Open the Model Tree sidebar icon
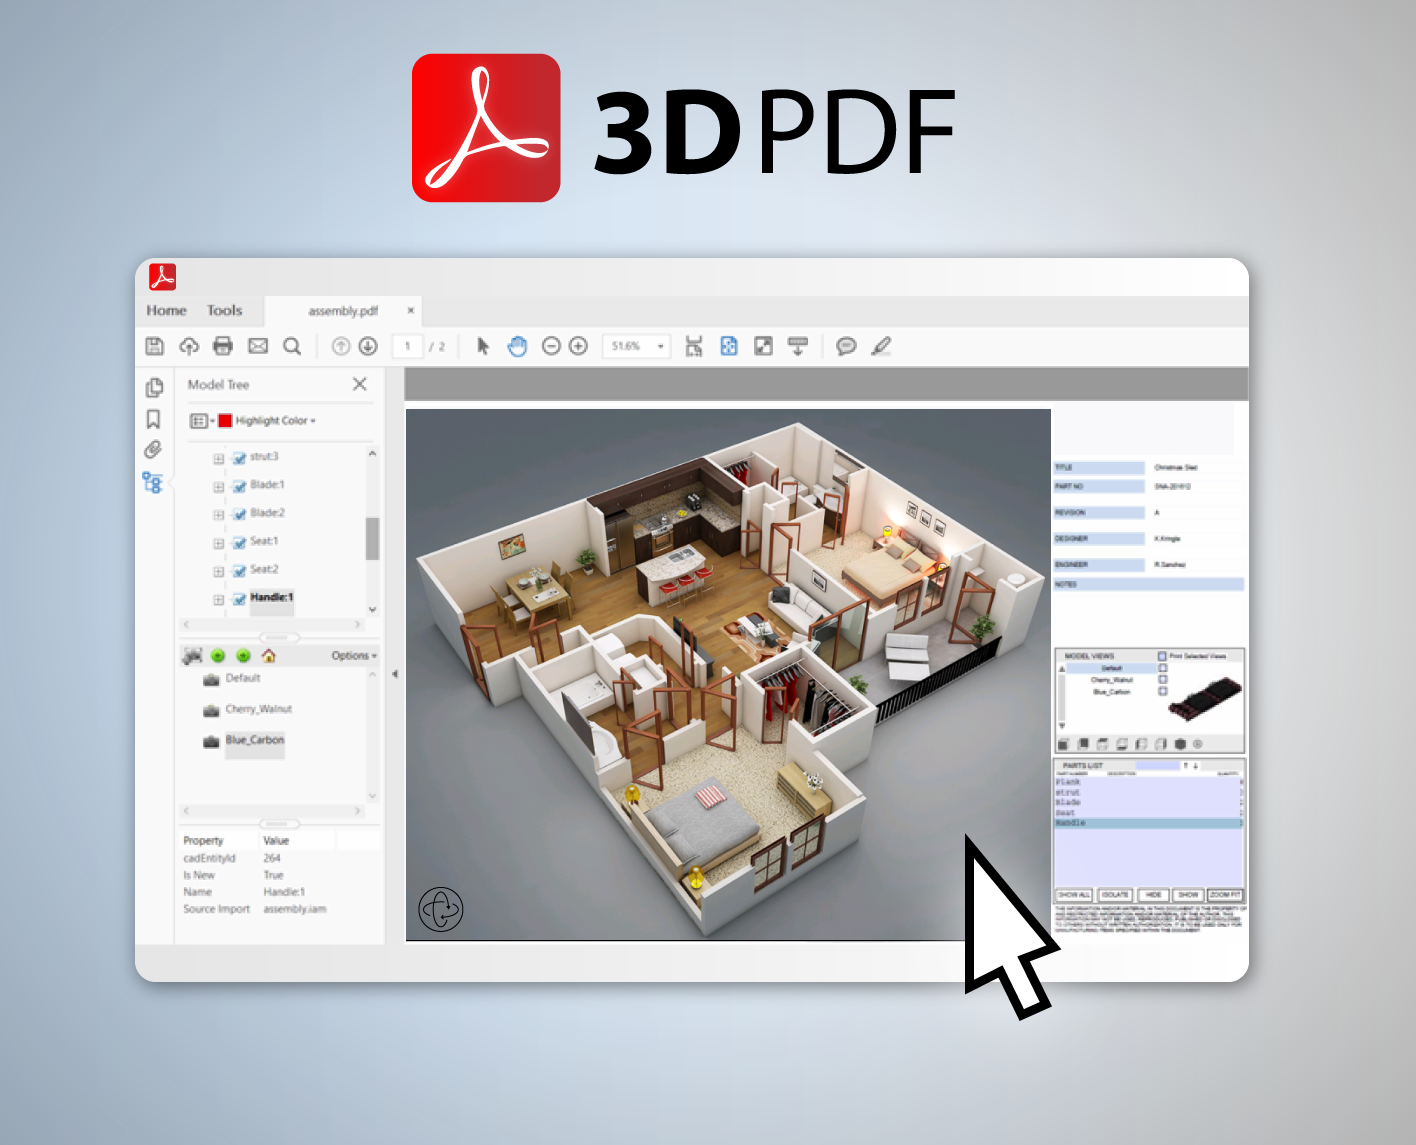1416x1145 pixels. click(x=152, y=483)
